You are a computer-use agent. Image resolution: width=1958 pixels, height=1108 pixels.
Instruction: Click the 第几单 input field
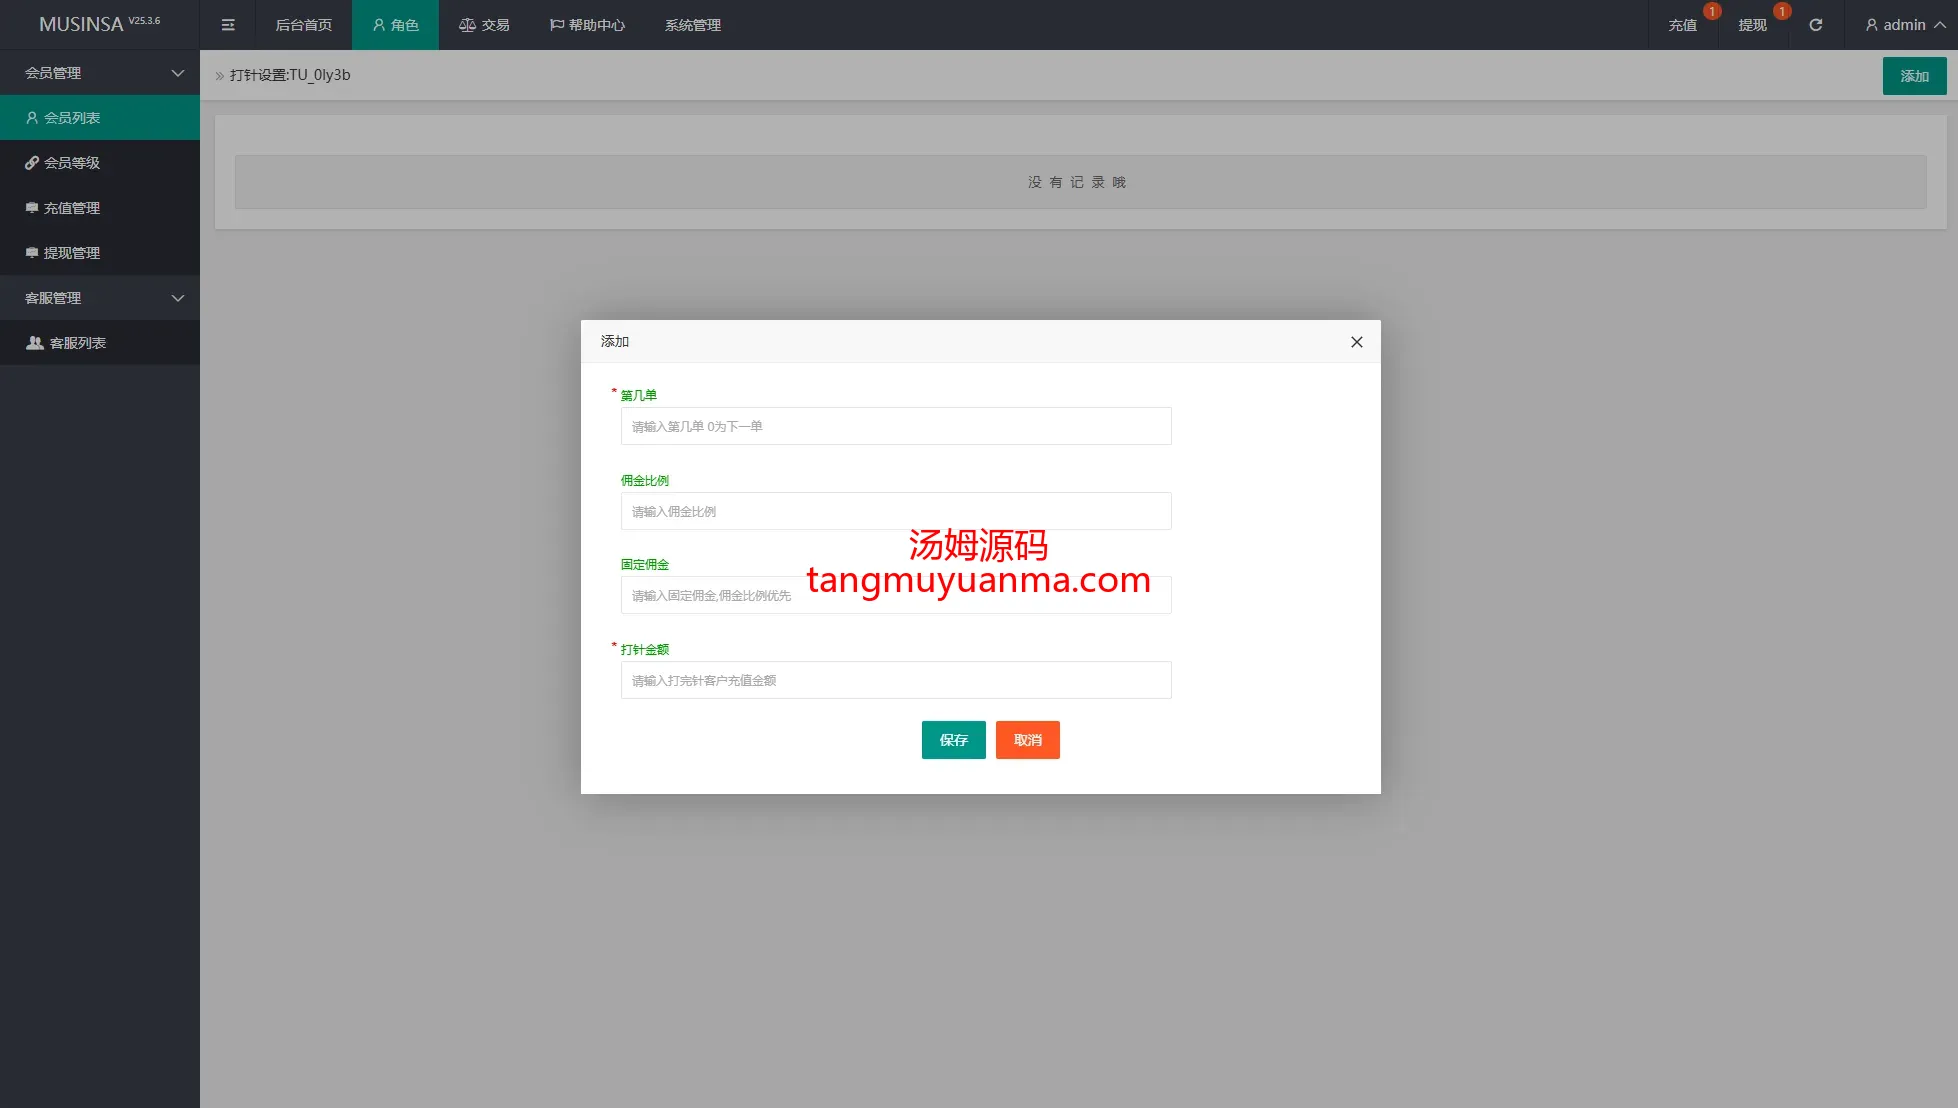[x=895, y=426]
